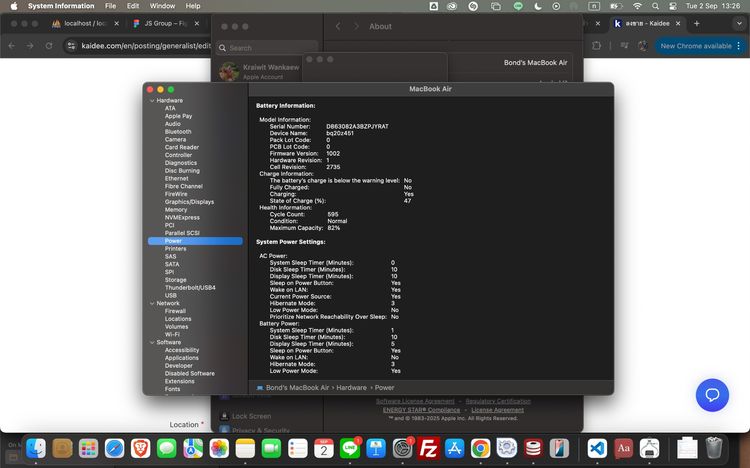750x468 pixels.
Task: Click the New Chrome available button
Action: (696, 46)
